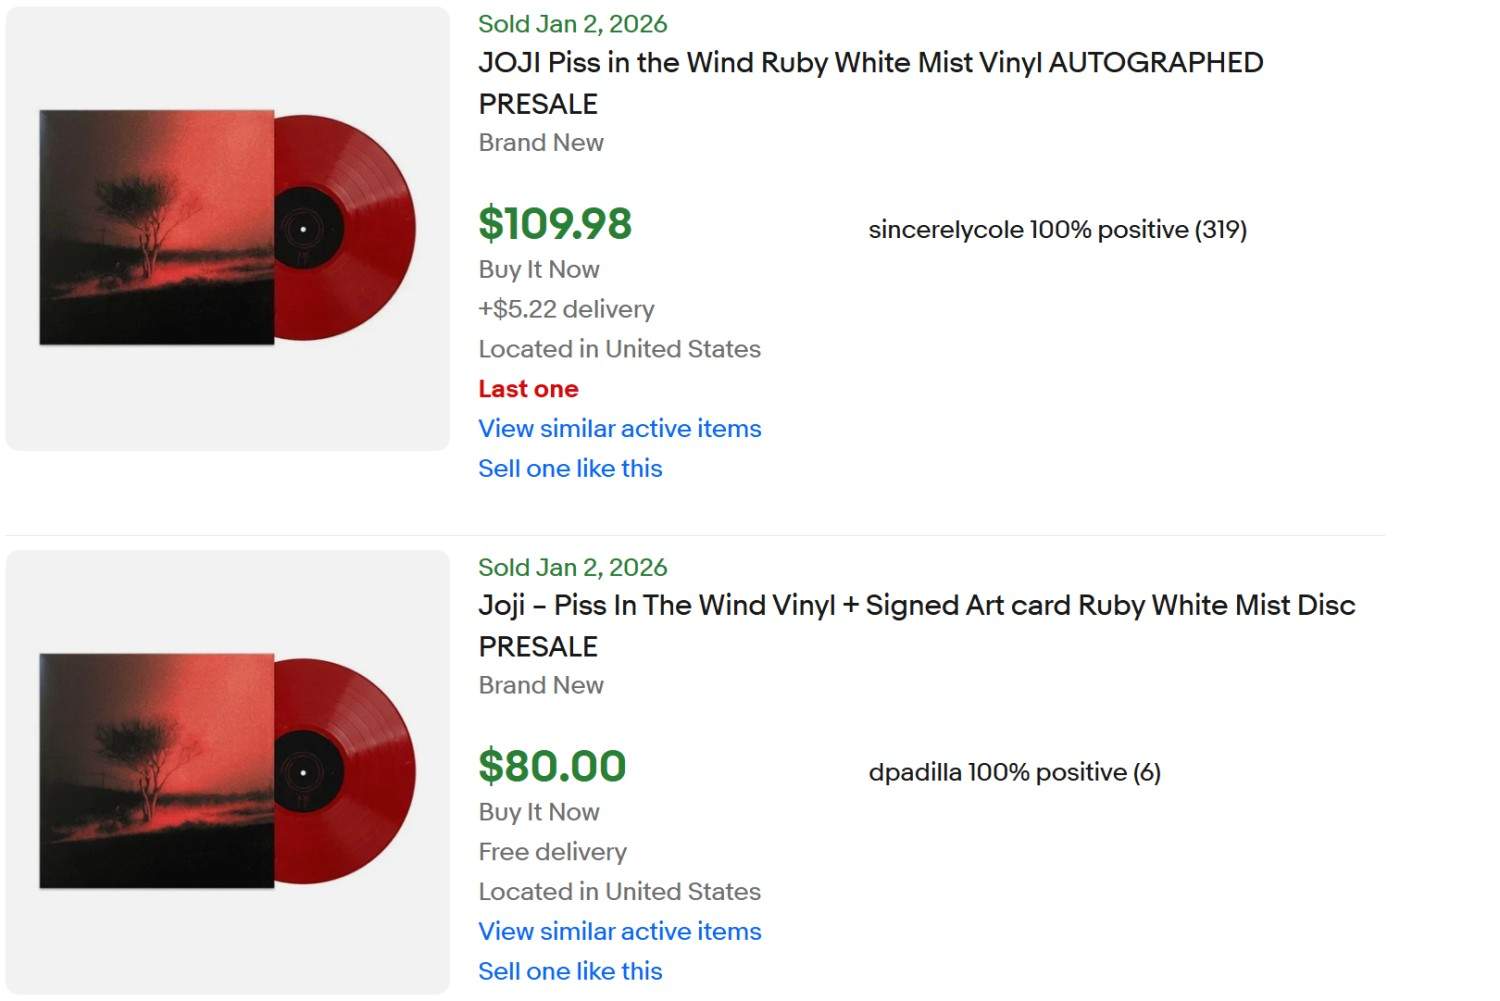1500x1001 pixels.
Task: Open seller profile sincerelycole
Action: click(1056, 229)
